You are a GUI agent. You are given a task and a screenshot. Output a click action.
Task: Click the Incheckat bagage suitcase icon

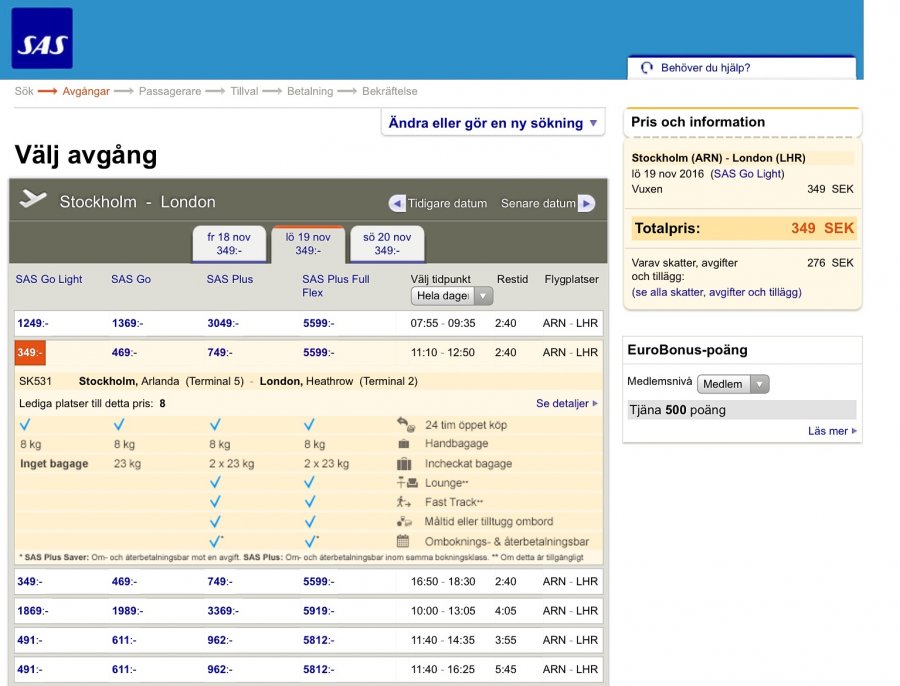[404, 464]
